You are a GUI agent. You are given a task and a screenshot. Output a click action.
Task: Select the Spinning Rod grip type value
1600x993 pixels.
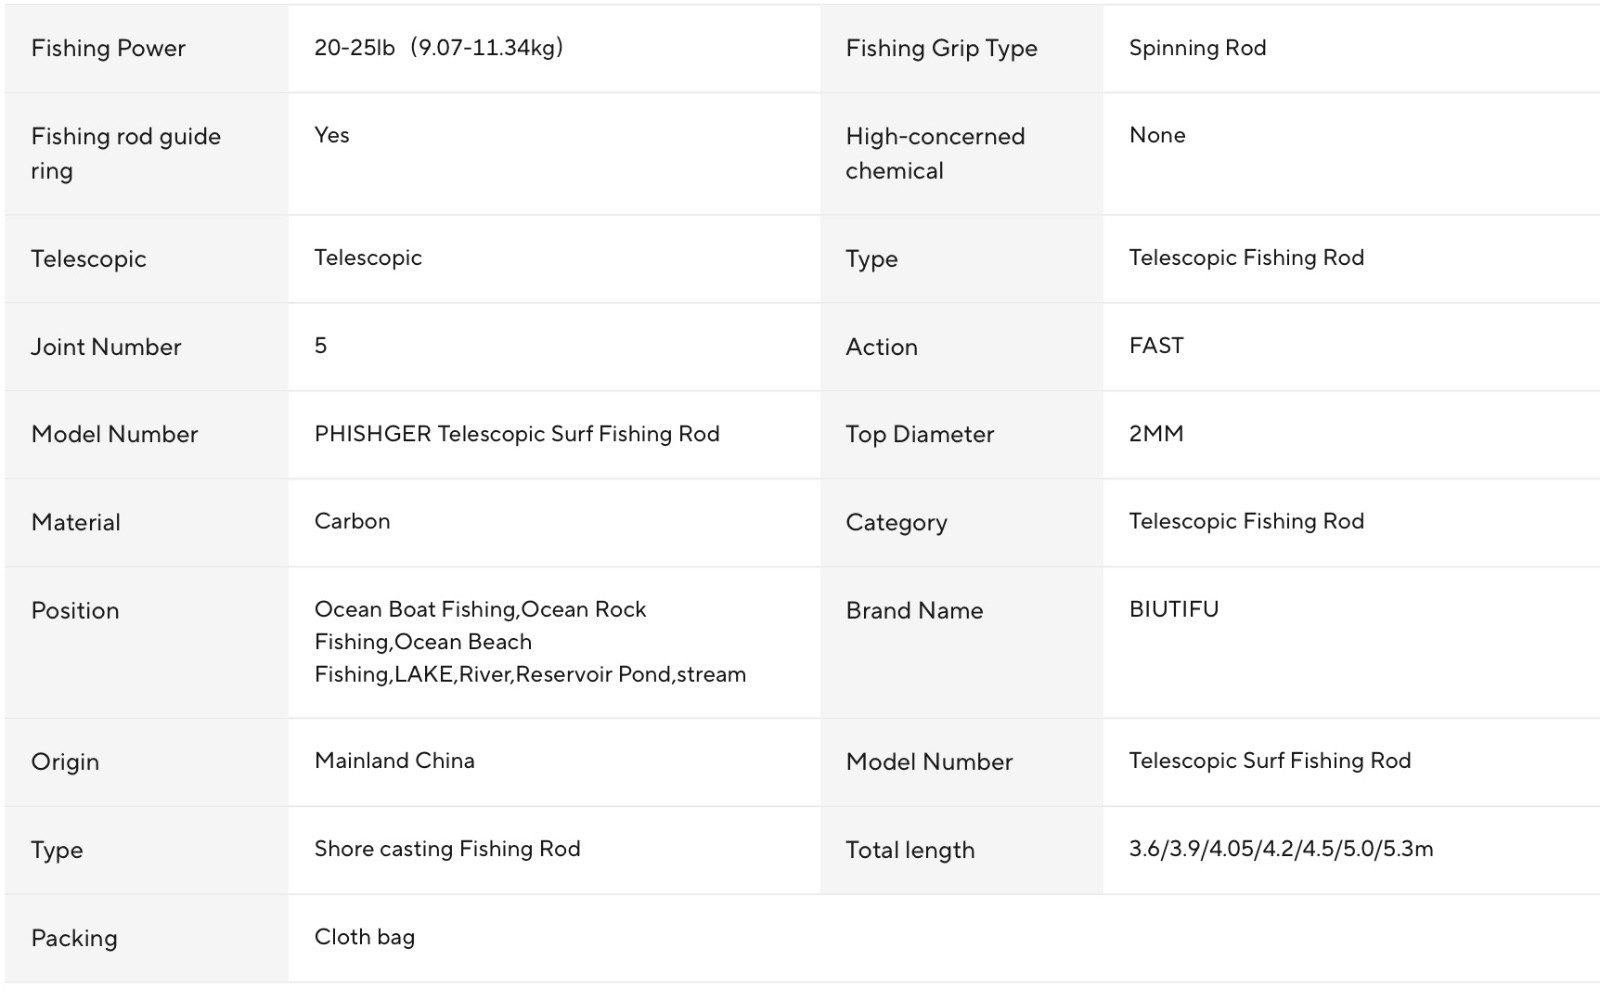coord(1197,48)
